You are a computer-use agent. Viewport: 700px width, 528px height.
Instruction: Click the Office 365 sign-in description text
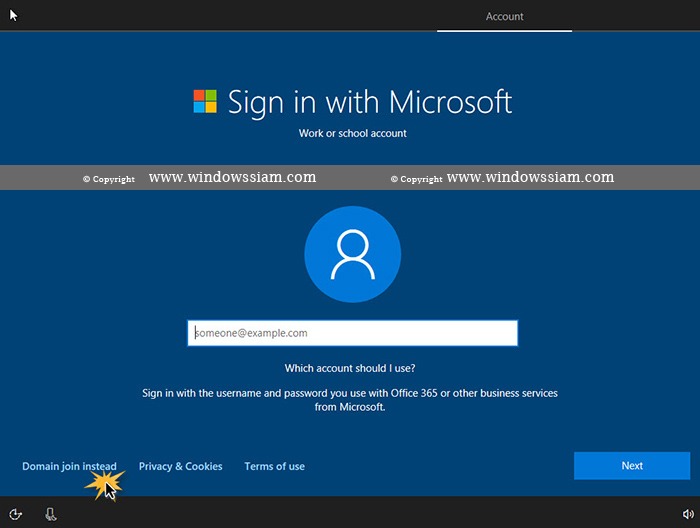coord(350,400)
